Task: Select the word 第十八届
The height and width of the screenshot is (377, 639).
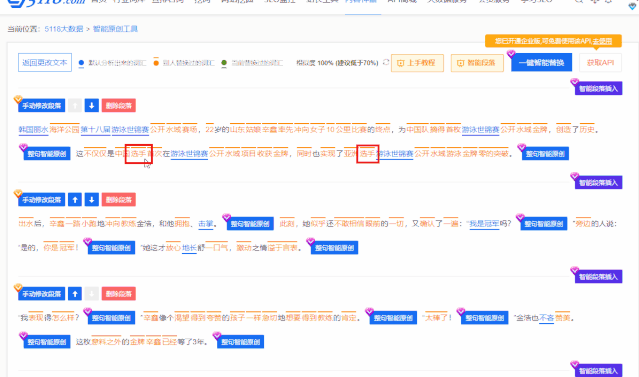Action: point(96,130)
